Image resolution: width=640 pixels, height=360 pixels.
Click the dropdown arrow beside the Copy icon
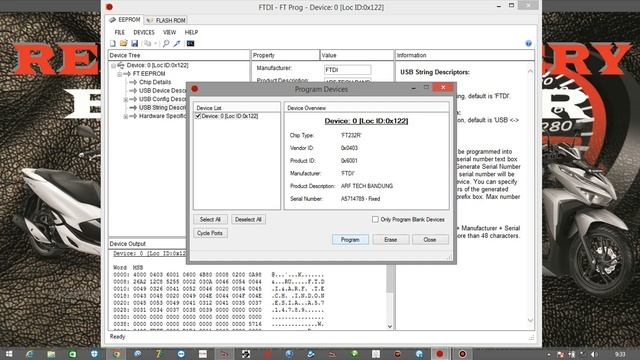[156, 44]
